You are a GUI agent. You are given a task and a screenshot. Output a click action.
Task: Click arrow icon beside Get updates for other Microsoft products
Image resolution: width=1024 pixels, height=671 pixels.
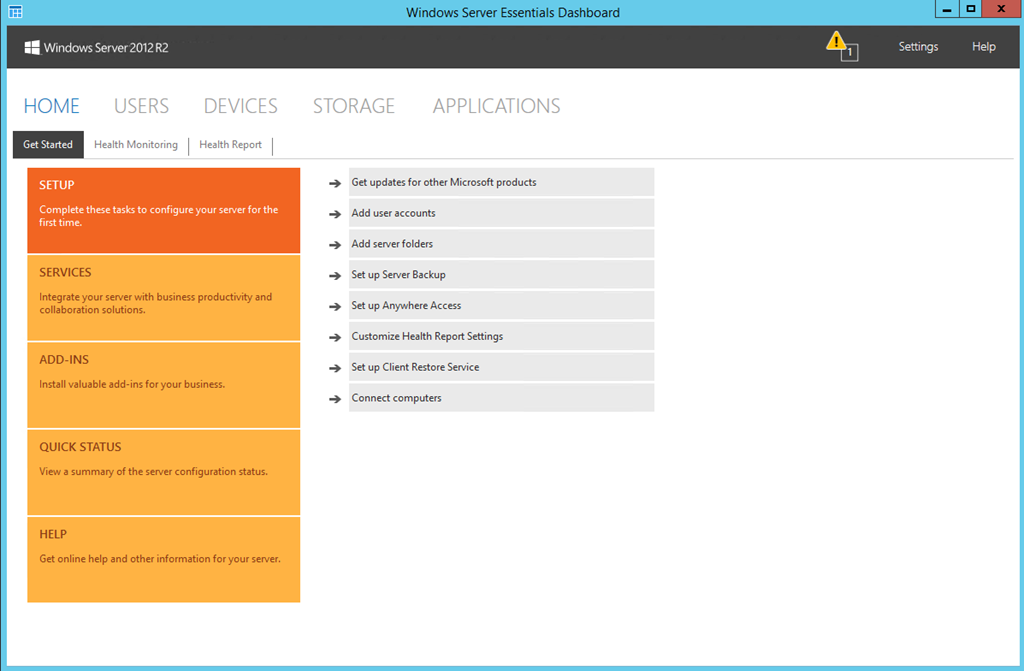(x=335, y=184)
